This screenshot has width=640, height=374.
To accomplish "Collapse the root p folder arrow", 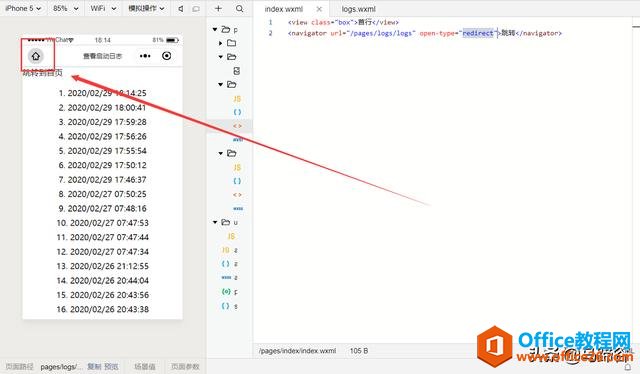I will tap(215, 29).
